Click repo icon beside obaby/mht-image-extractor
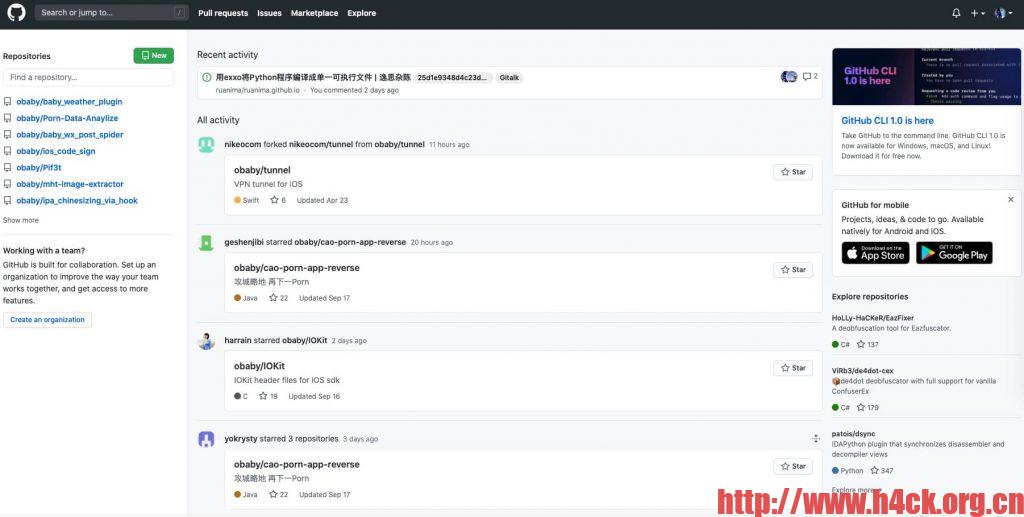1024x517 pixels. pos(8,184)
